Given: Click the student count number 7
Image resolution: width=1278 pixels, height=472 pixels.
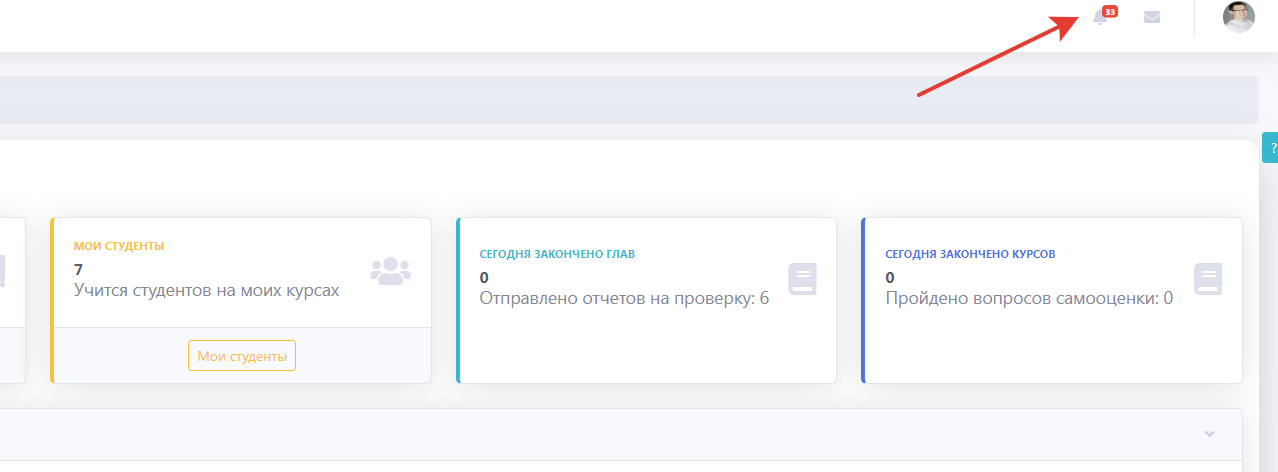Looking at the screenshot, I should pos(79,269).
